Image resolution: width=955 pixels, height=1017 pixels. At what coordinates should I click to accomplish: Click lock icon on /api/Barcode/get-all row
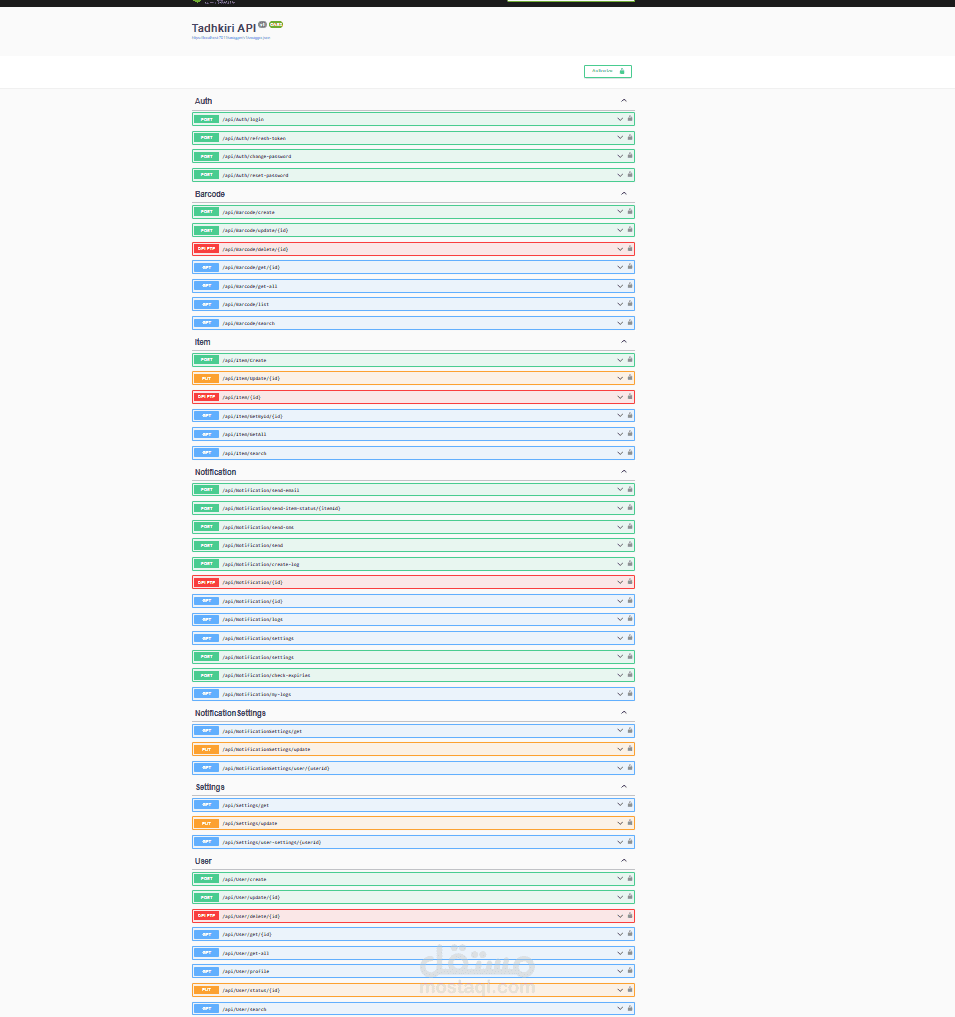point(629,285)
